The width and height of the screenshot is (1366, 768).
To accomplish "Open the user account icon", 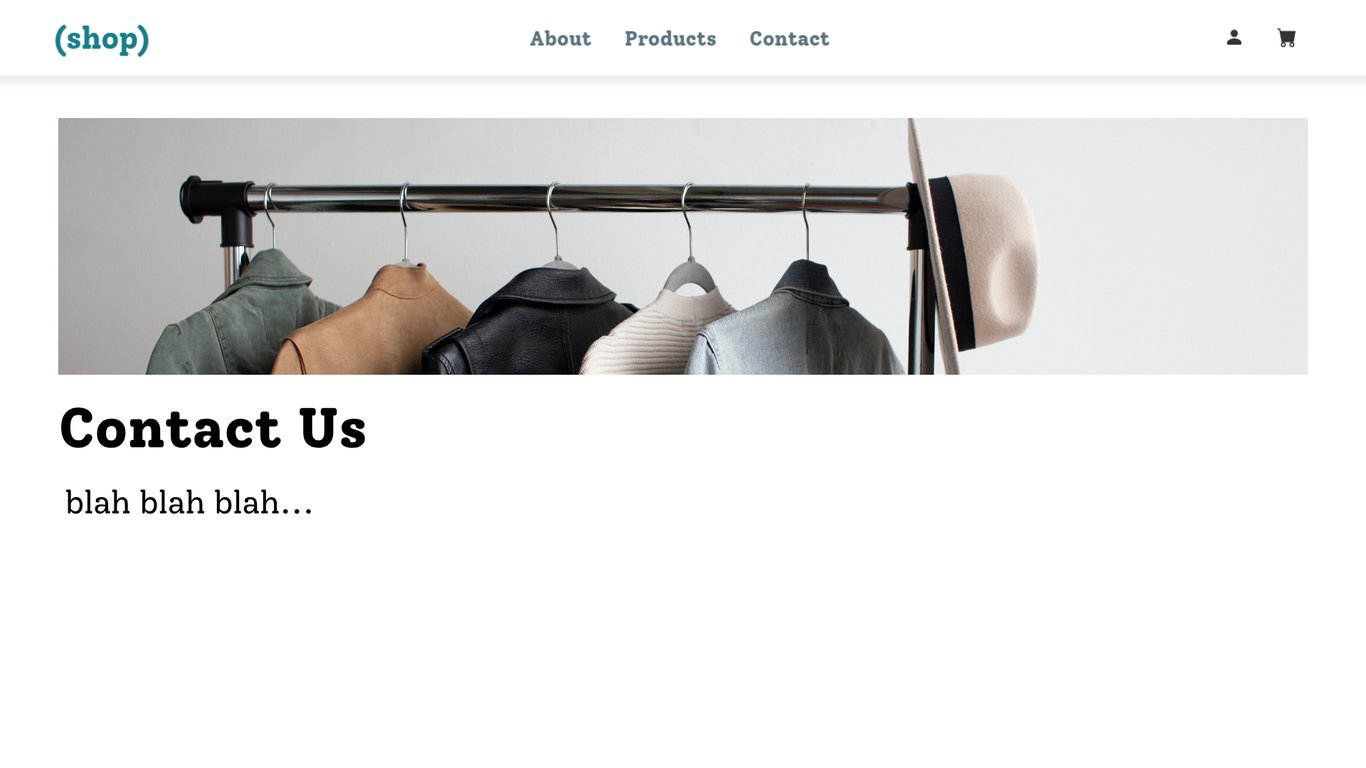I will [x=1234, y=38].
